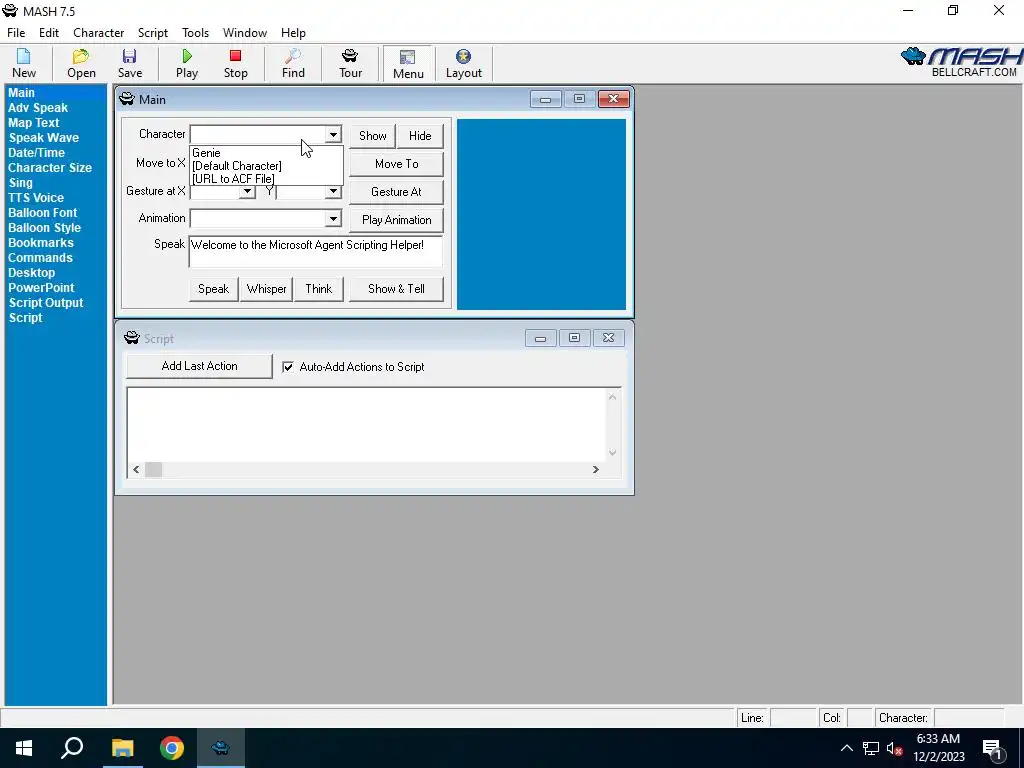This screenshot has height=768, width=1024.
Task: Open Find with the magnifier toolbar icon
Action: click(293, 63)
